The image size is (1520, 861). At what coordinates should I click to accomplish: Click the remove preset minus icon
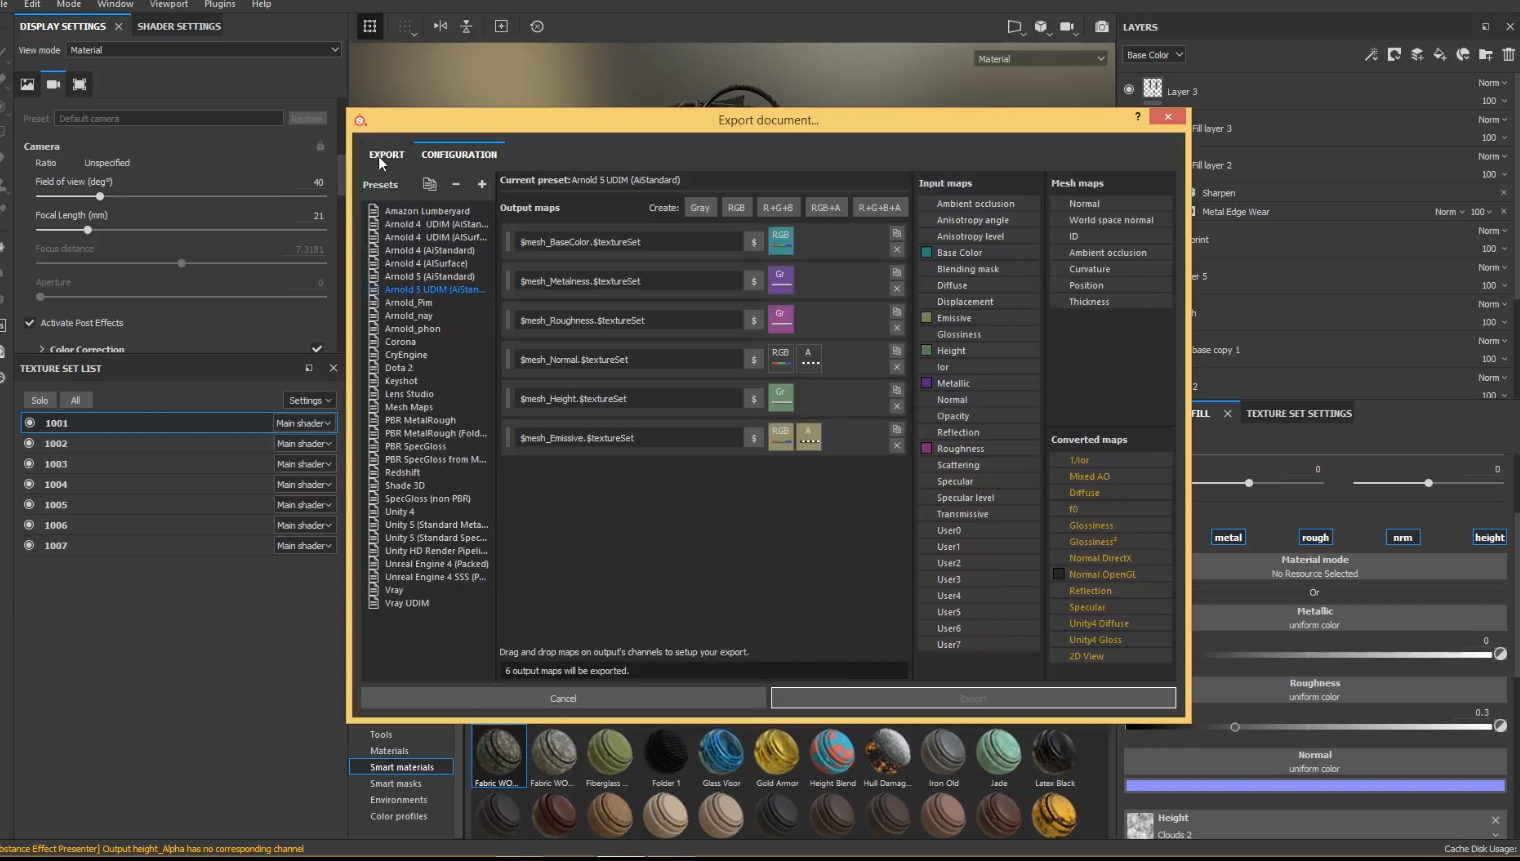tap(456, 184)
